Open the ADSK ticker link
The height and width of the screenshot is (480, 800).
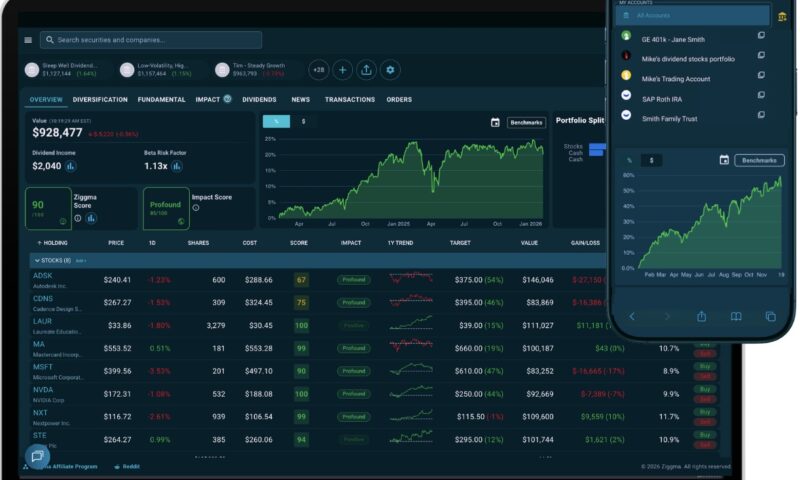[x=43, y=275]
